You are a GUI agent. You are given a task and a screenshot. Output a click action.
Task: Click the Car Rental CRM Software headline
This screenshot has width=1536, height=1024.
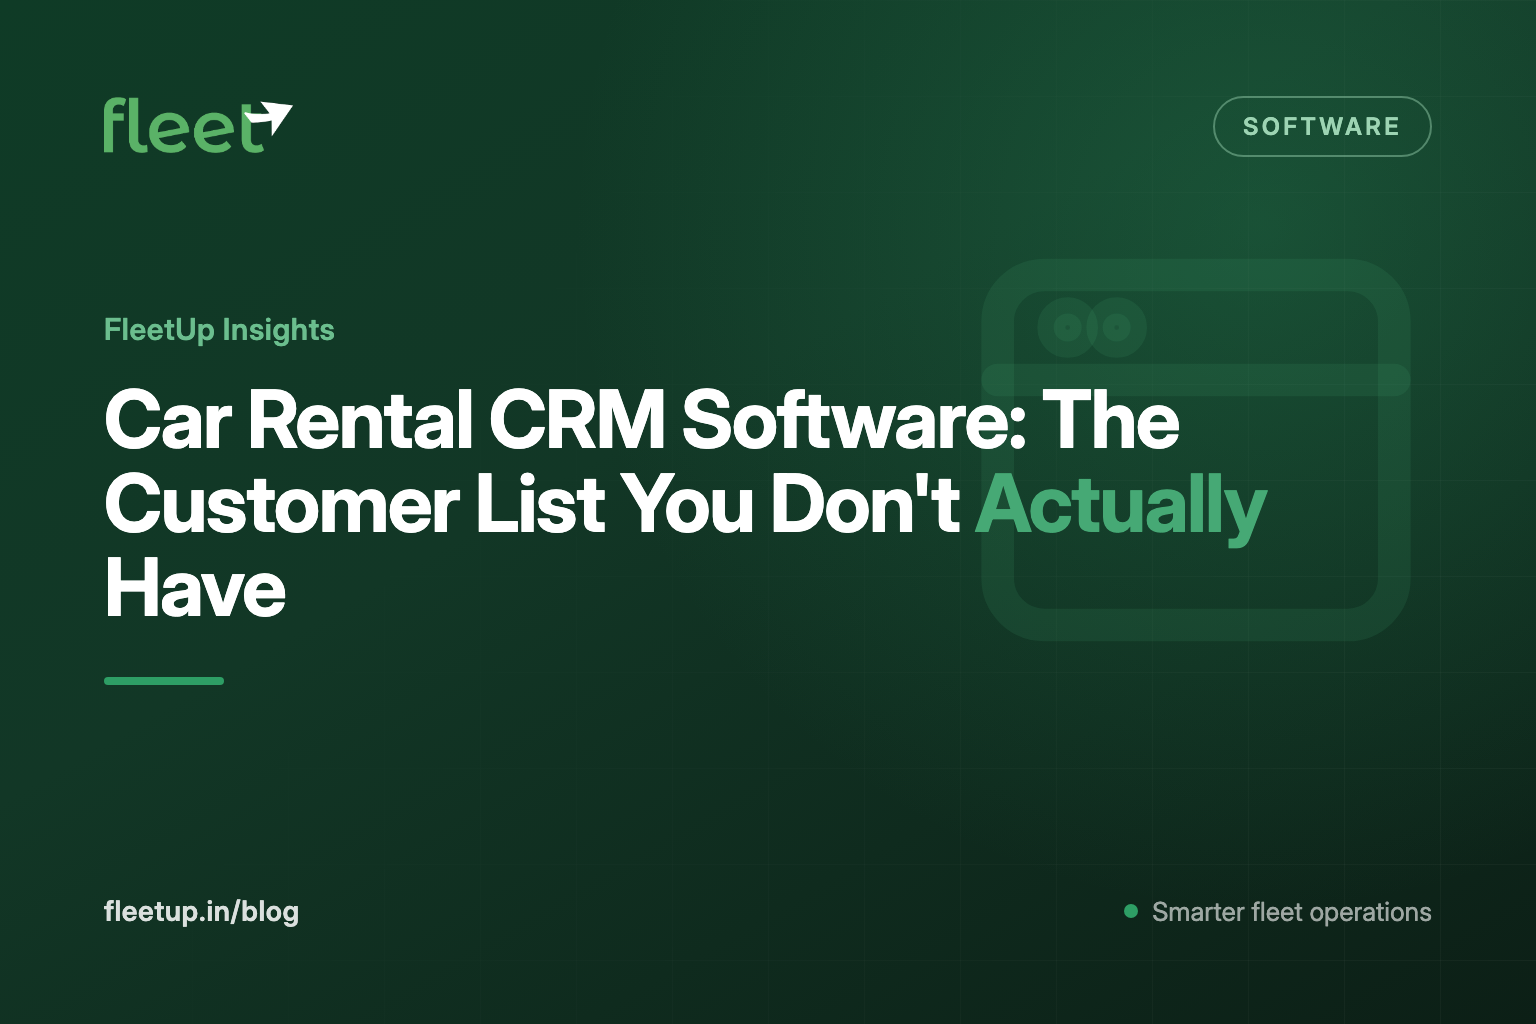click(x=685, y=504)
